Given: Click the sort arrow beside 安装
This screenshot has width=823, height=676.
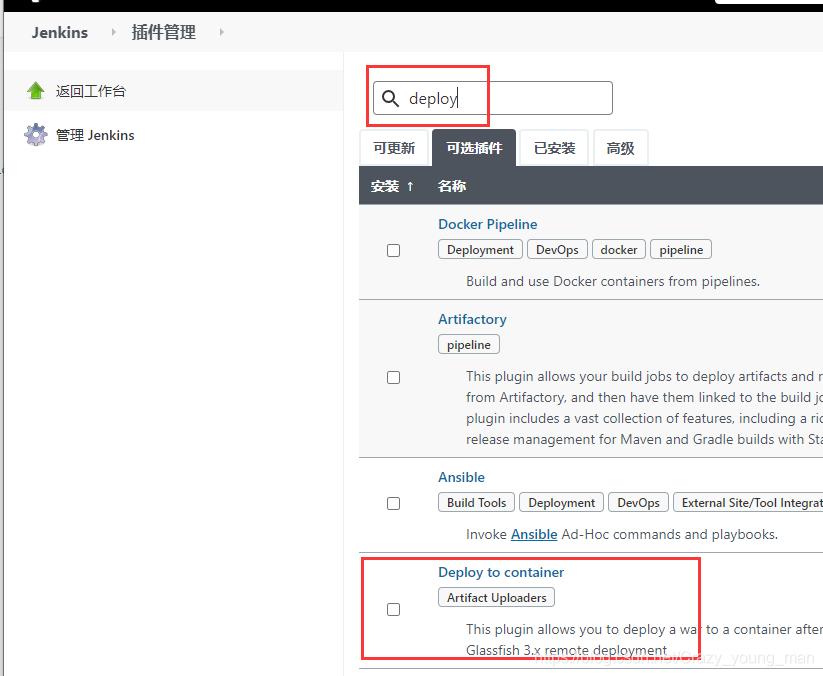Looking at the screenshot, I should [x=410, y=186].
